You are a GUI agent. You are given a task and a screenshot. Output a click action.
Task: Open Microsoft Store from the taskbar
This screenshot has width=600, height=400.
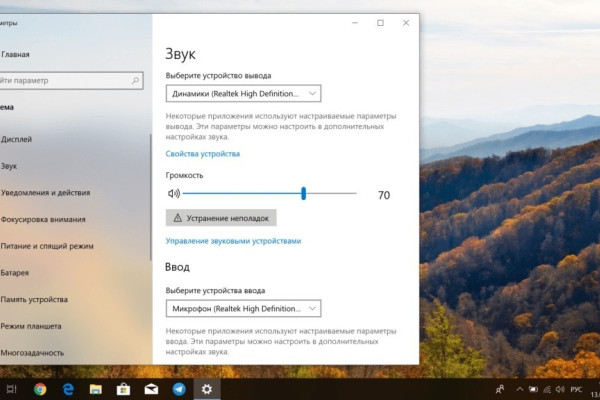(x=124, y=389)
